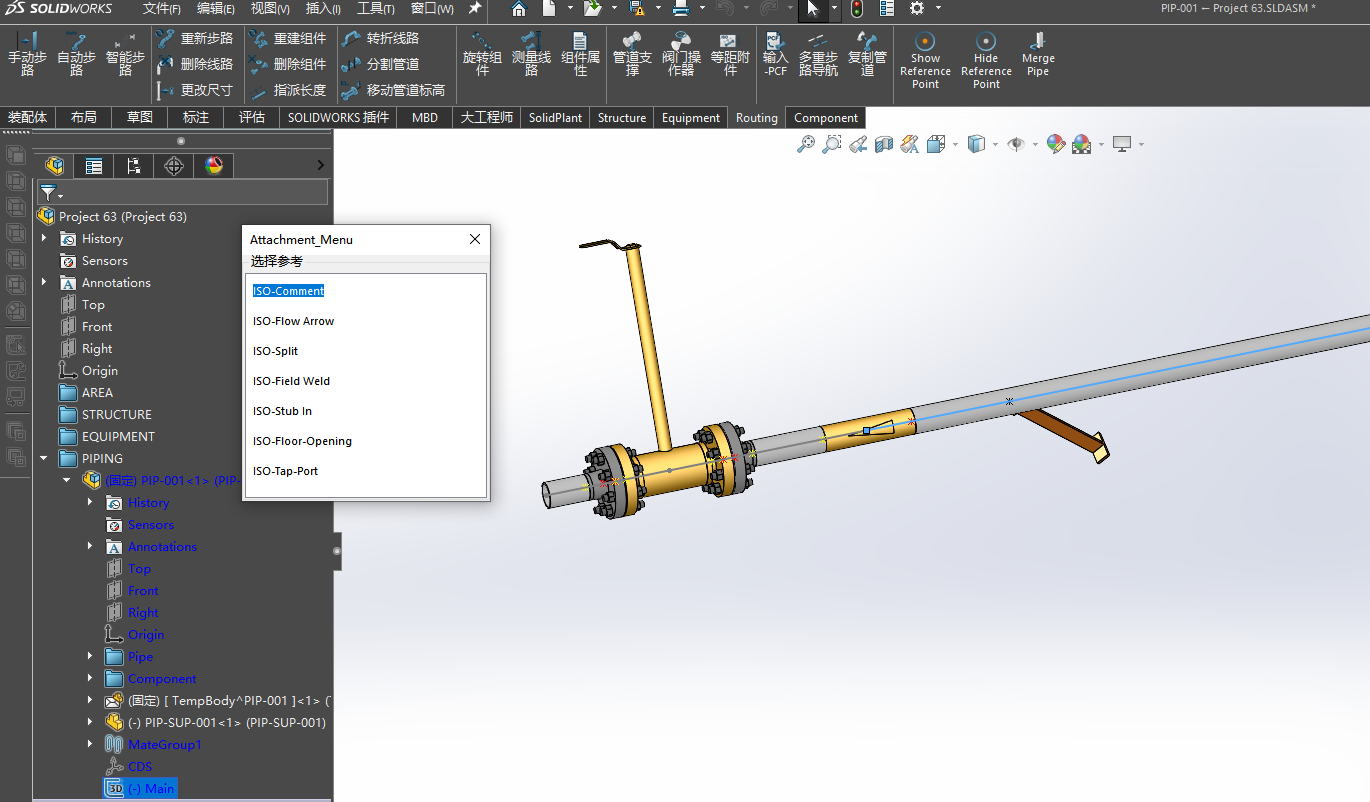Image resolution: width=1370 pixels, height=802 pixels.
Task: Open the ConfigurationManager tab icon
Action: click(x=134, y=166)
